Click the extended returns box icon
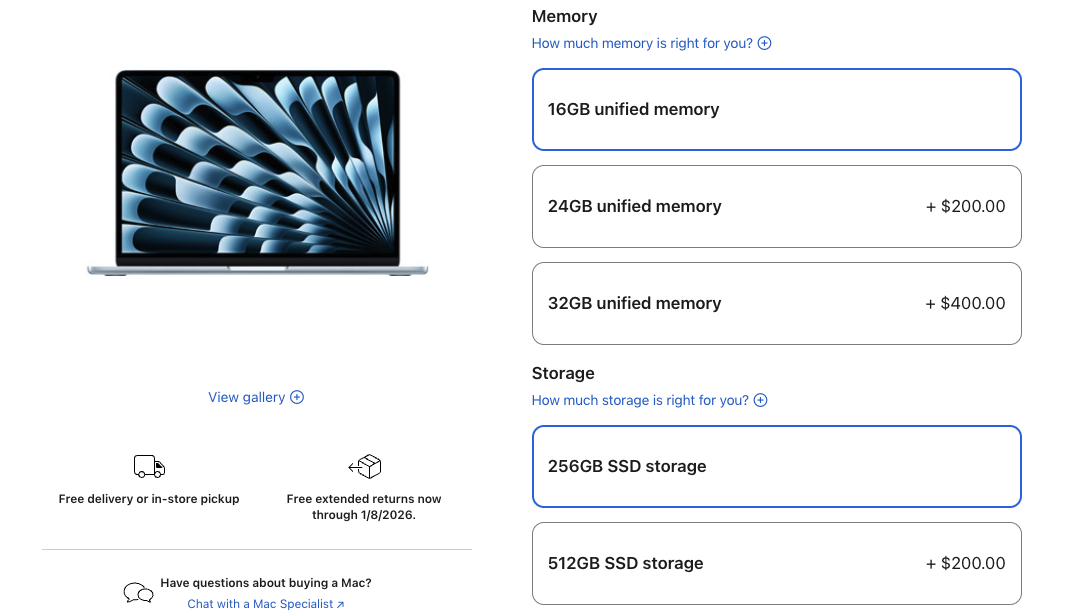1089x611 pixels. pyautogui.click(x=364, y=466)
